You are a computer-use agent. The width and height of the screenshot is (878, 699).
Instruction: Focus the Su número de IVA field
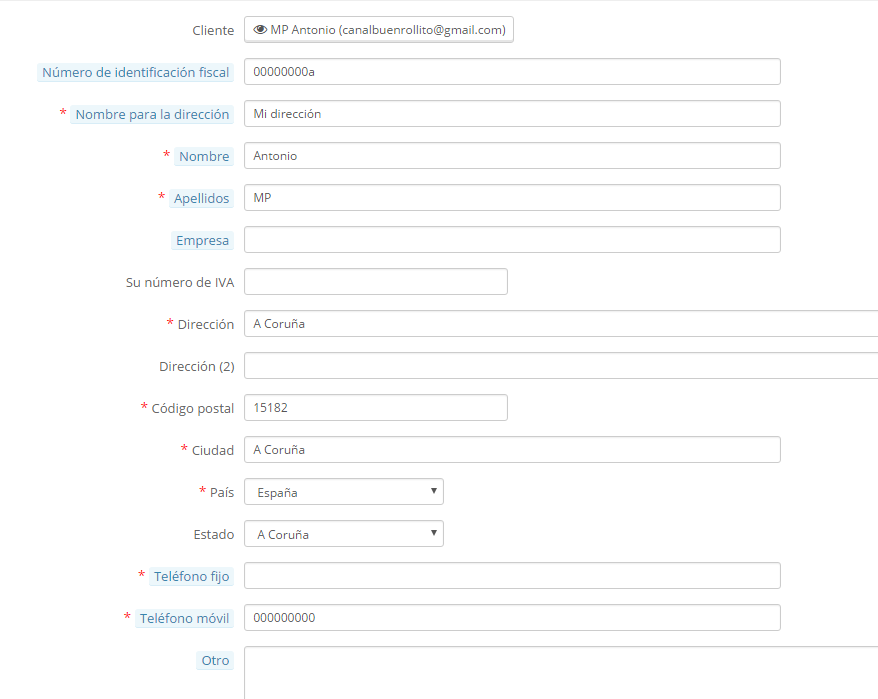pyautogui.click(x=376, y=282)
